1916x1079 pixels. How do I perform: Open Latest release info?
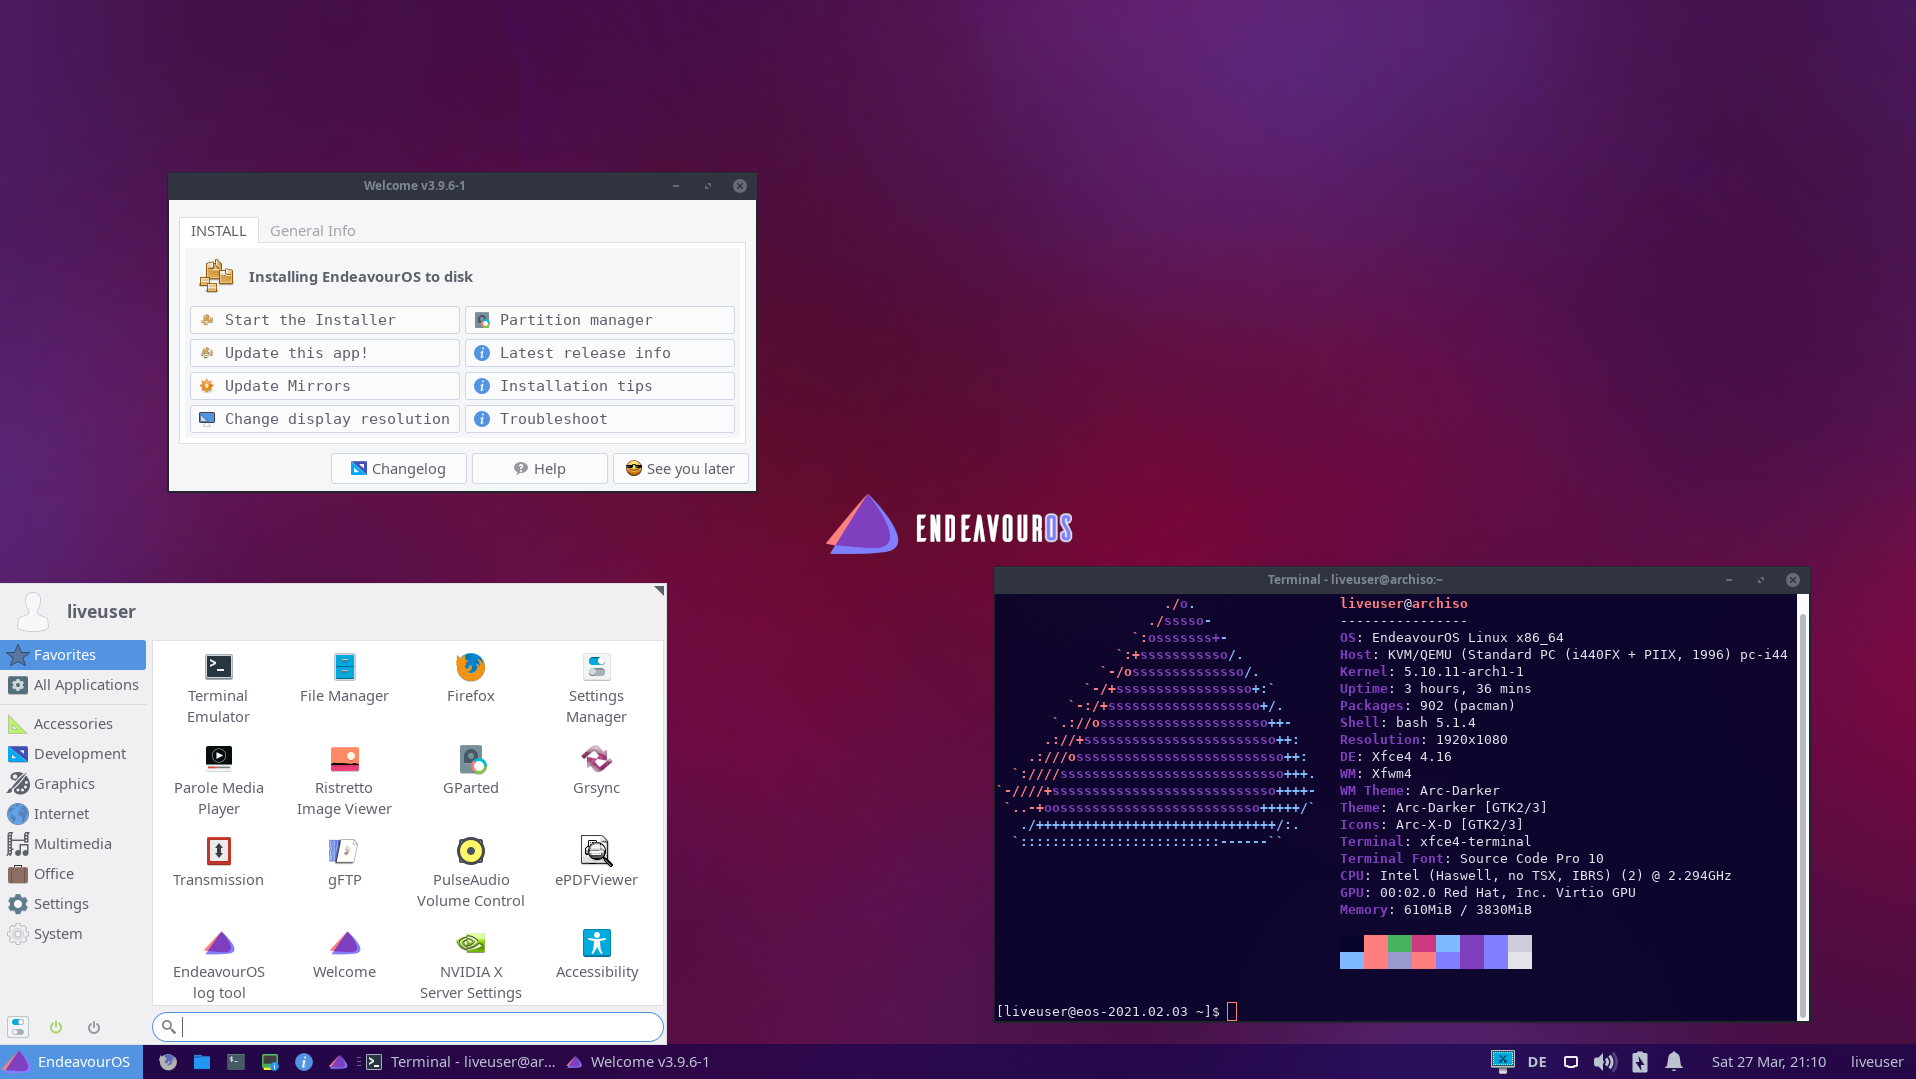click(x=600, y=353)
